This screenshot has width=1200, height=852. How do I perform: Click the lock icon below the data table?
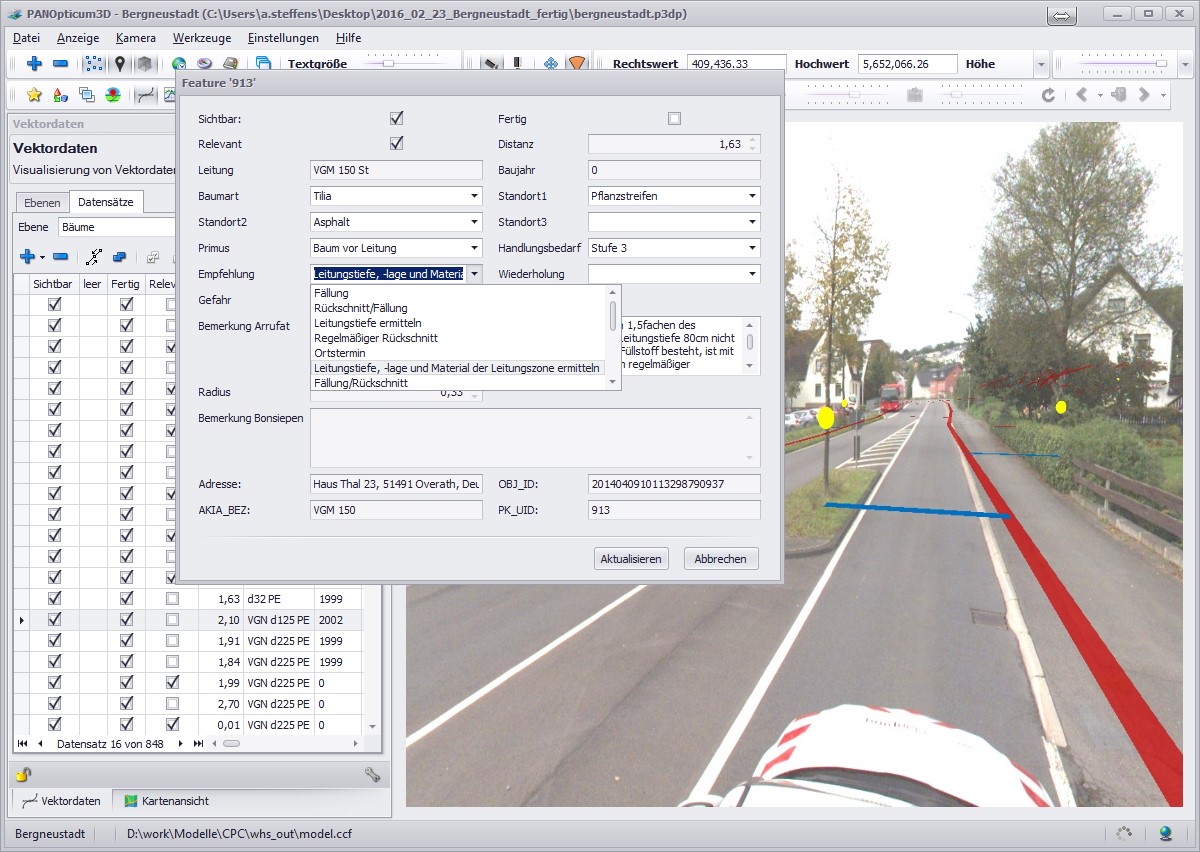pyautogui.click(x=23, y=773)
